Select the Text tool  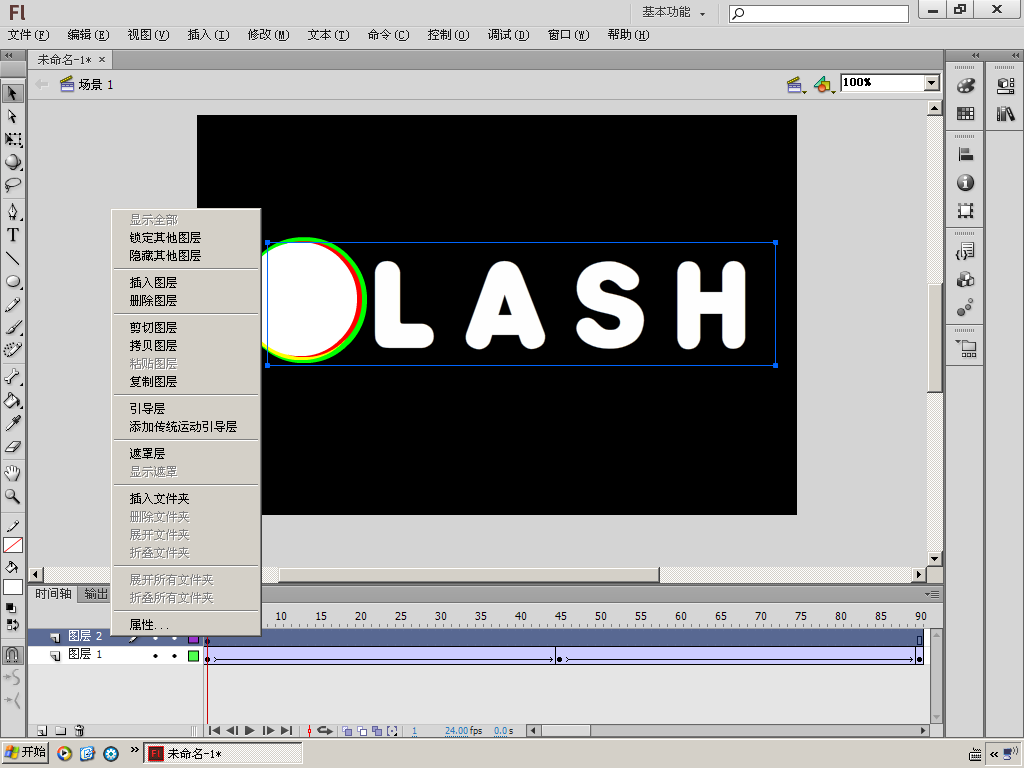tap(12, 235)
